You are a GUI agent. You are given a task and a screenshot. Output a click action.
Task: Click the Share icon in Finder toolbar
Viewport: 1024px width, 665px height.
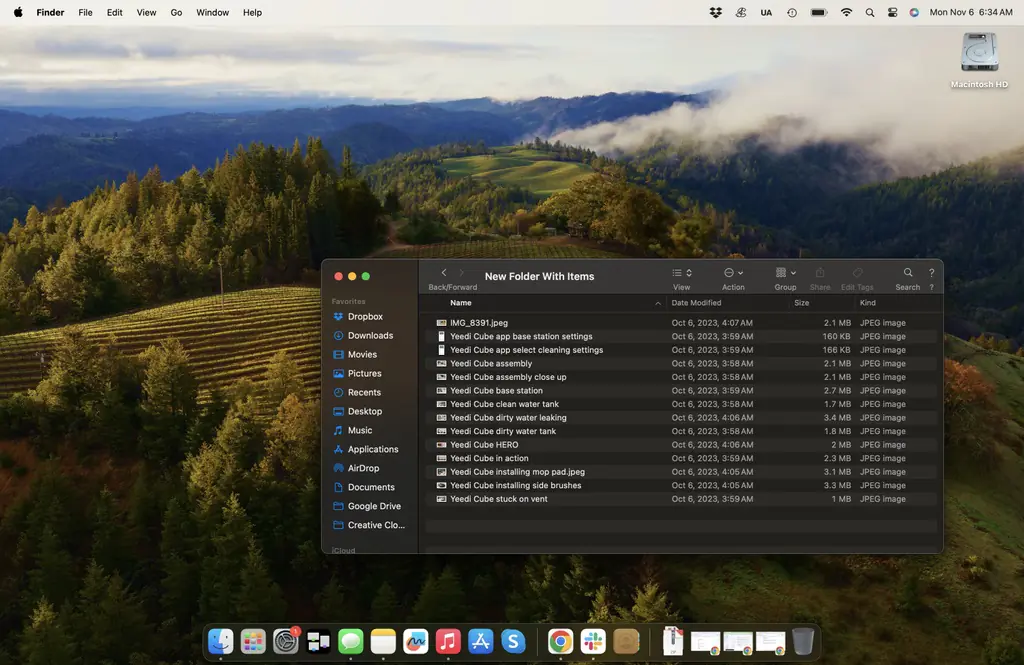[820, 273]
